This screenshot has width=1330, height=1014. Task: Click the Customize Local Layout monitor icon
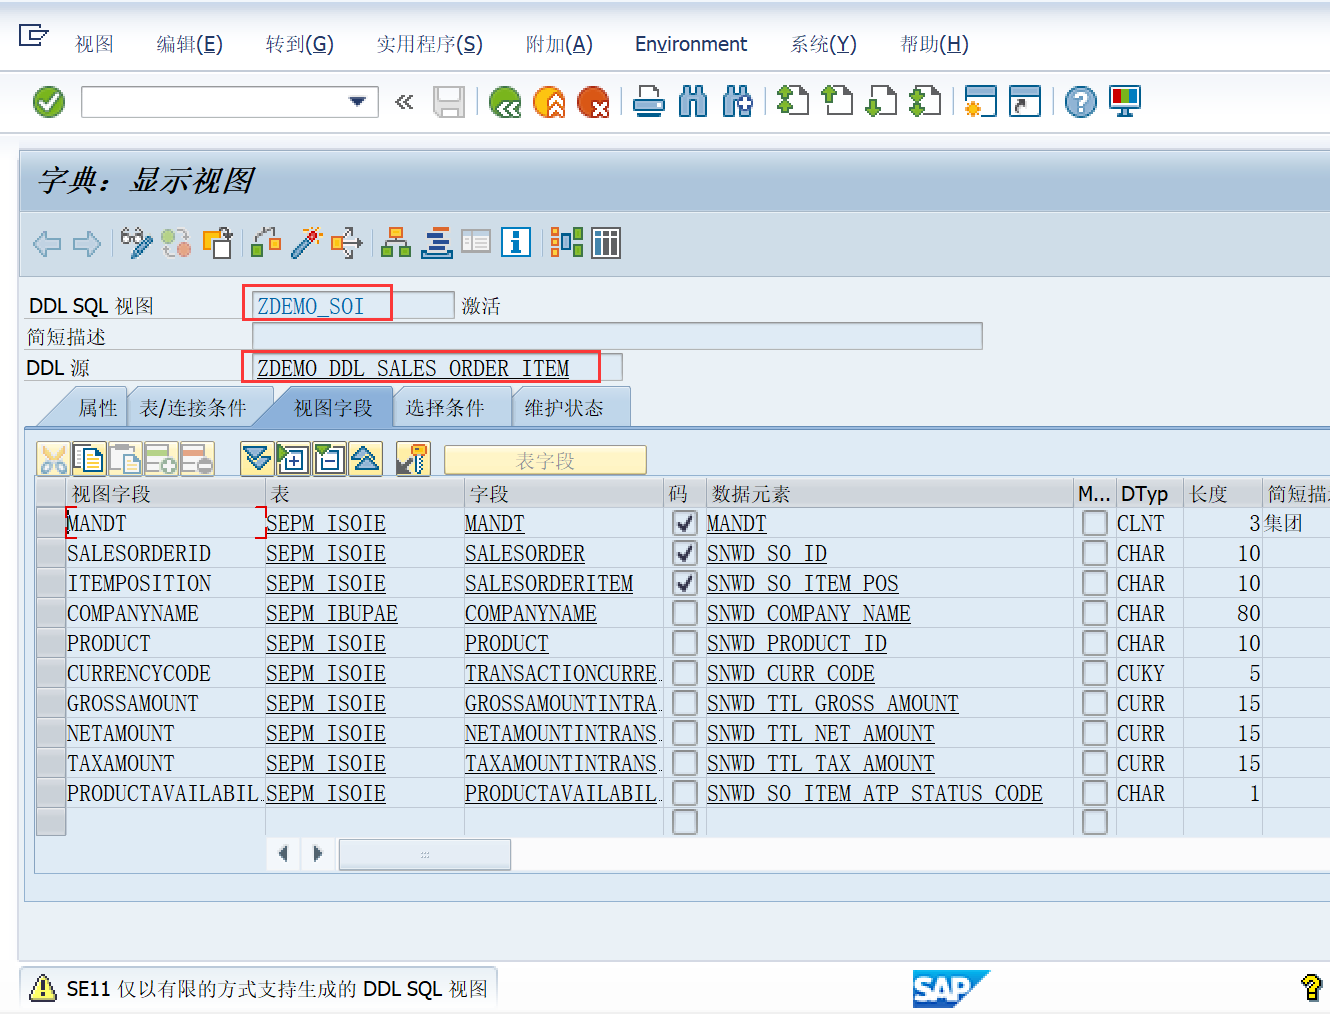coord(1125,102)
